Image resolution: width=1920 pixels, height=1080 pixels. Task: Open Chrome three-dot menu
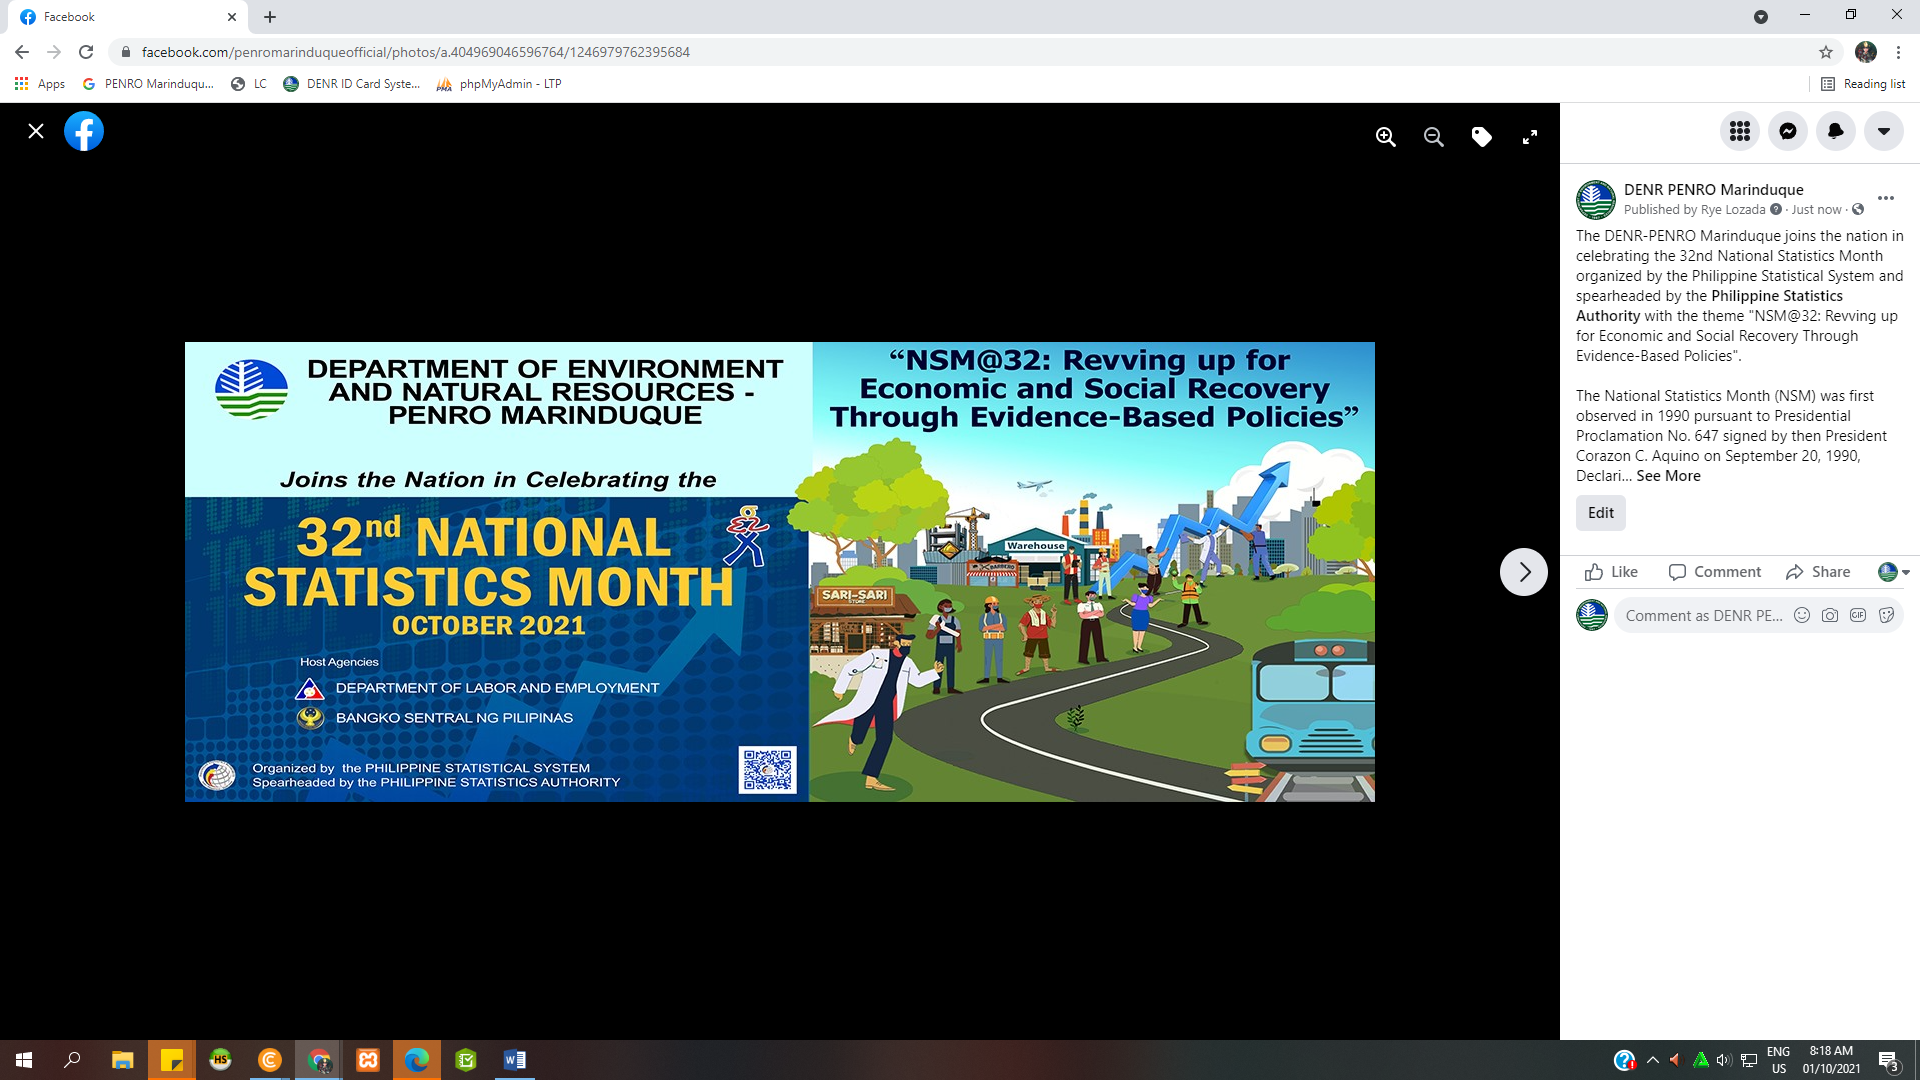coord(1899,52)
